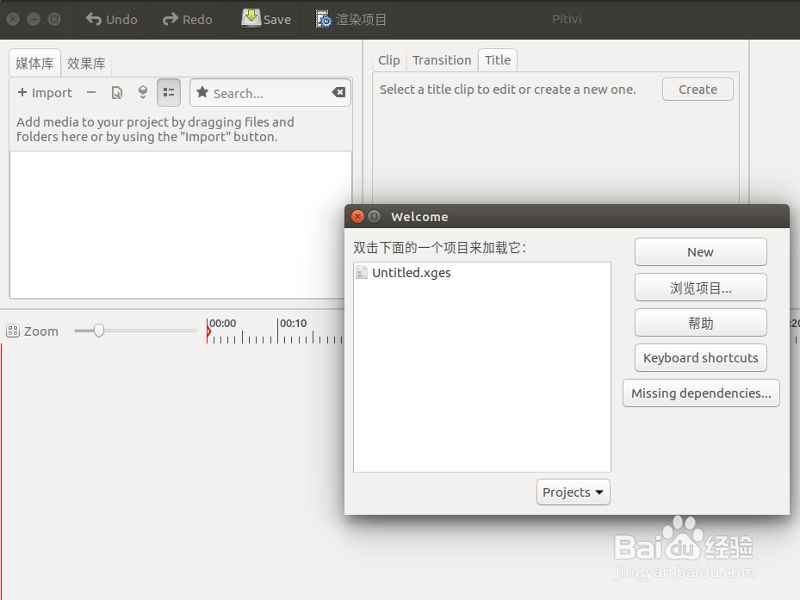Close the Welcome dialog
The image size is (800, 600).
(x=358, y=216)
